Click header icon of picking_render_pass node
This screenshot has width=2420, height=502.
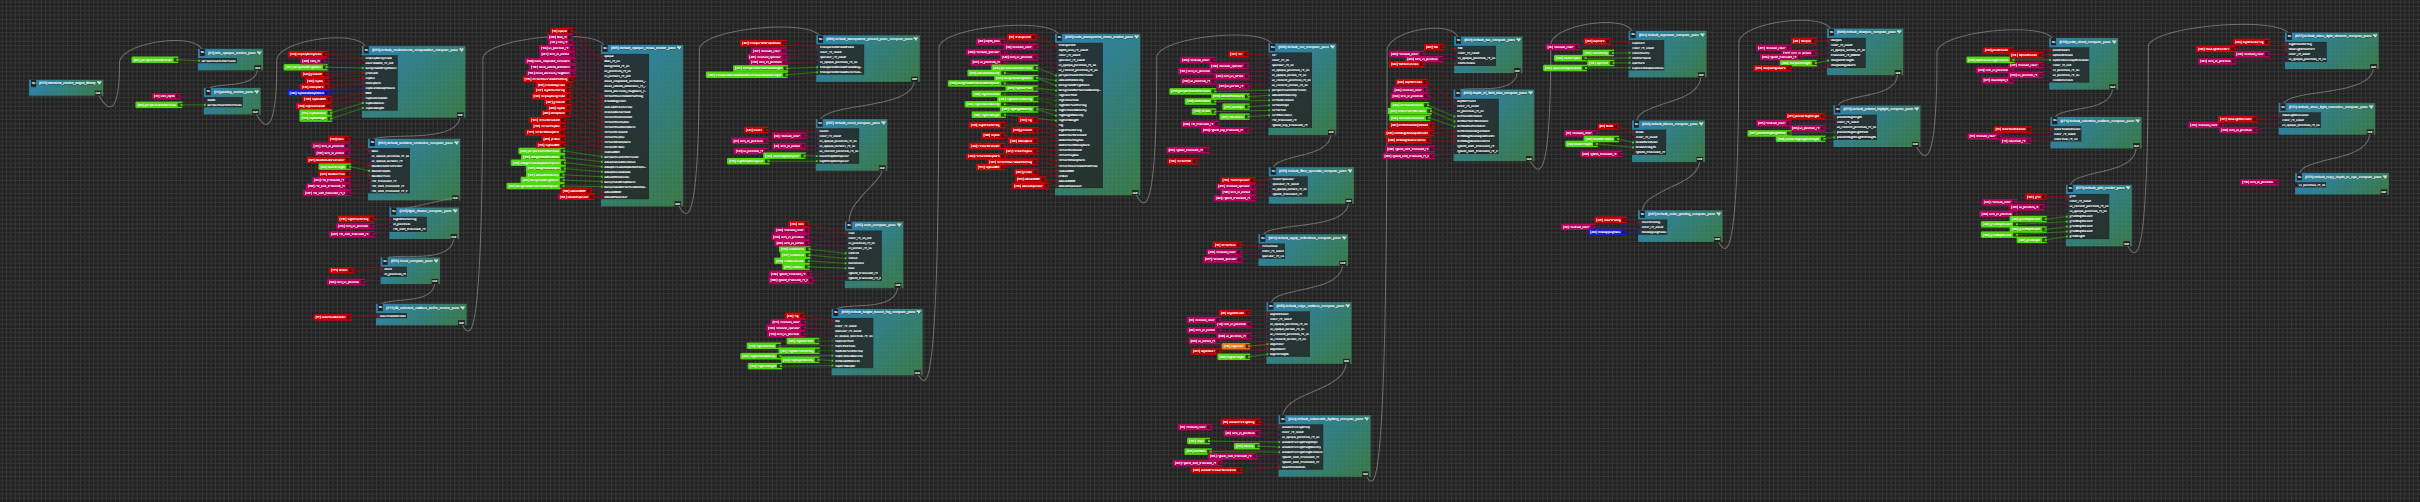coord(208,91)
